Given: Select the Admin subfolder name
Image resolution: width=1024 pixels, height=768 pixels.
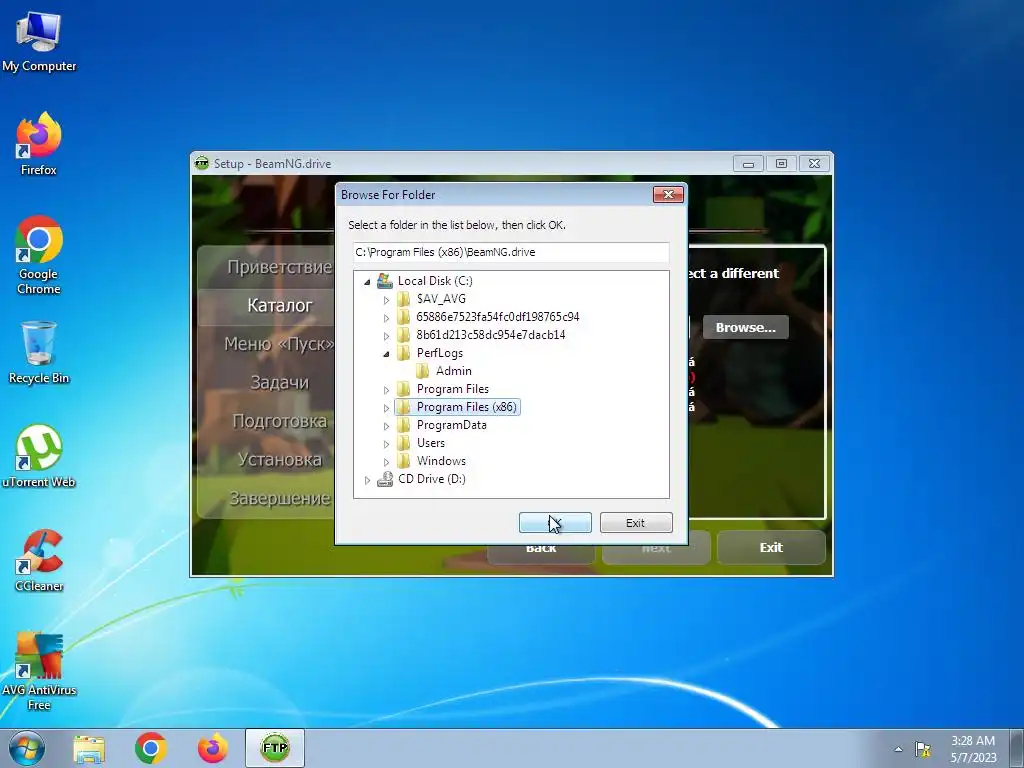Looking at the screenshot, I should click(454, 371).
